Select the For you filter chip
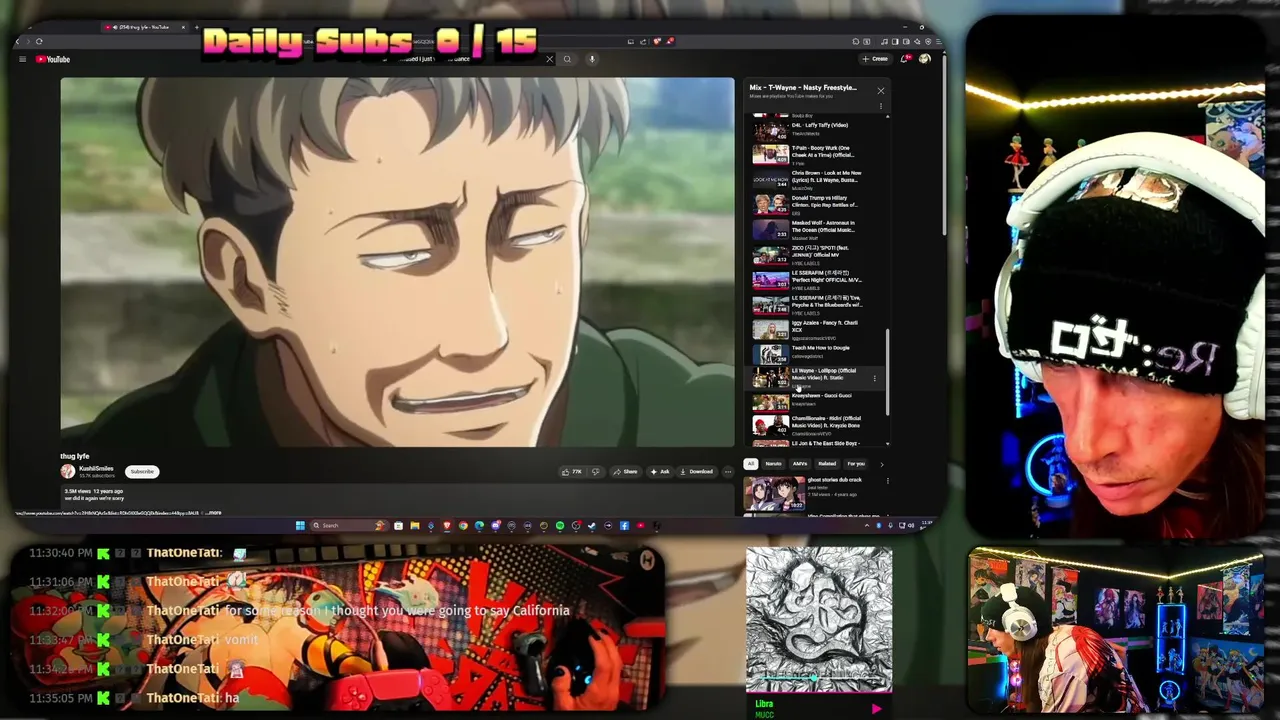The height and width of the screenshot is (720, 1280). tap(856, 464)
